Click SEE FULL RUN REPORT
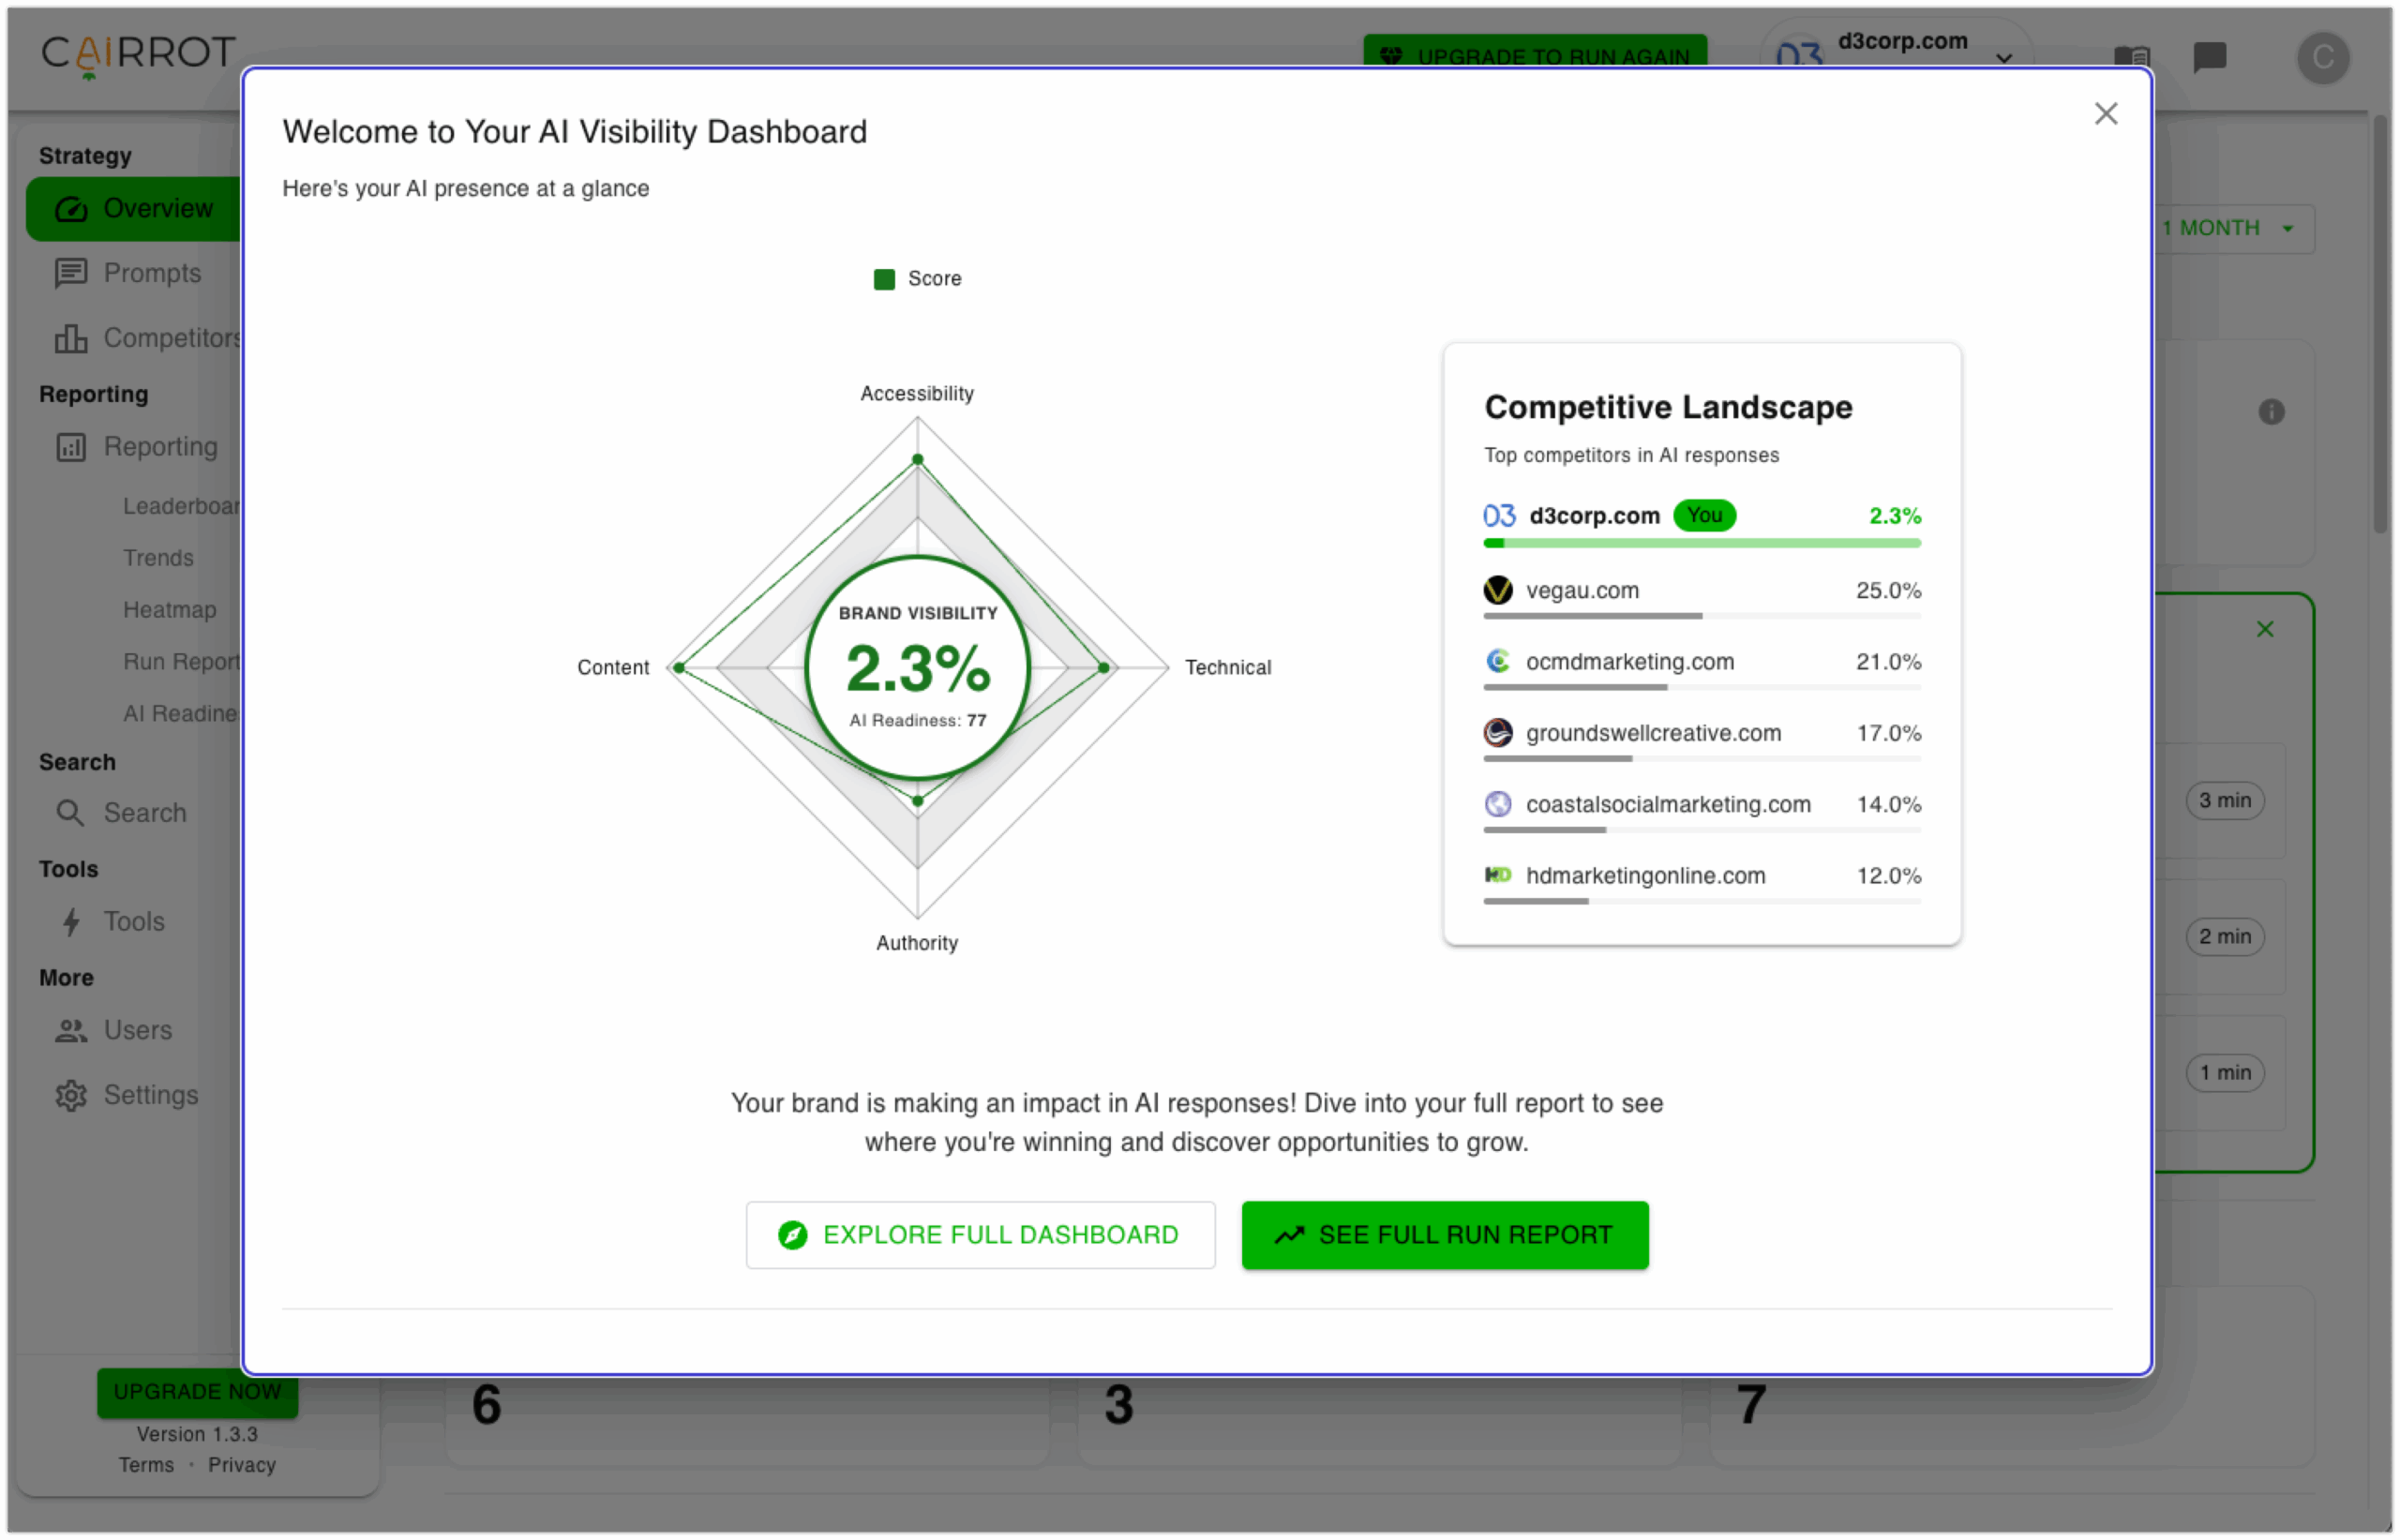 [x=1444, y=1234]
